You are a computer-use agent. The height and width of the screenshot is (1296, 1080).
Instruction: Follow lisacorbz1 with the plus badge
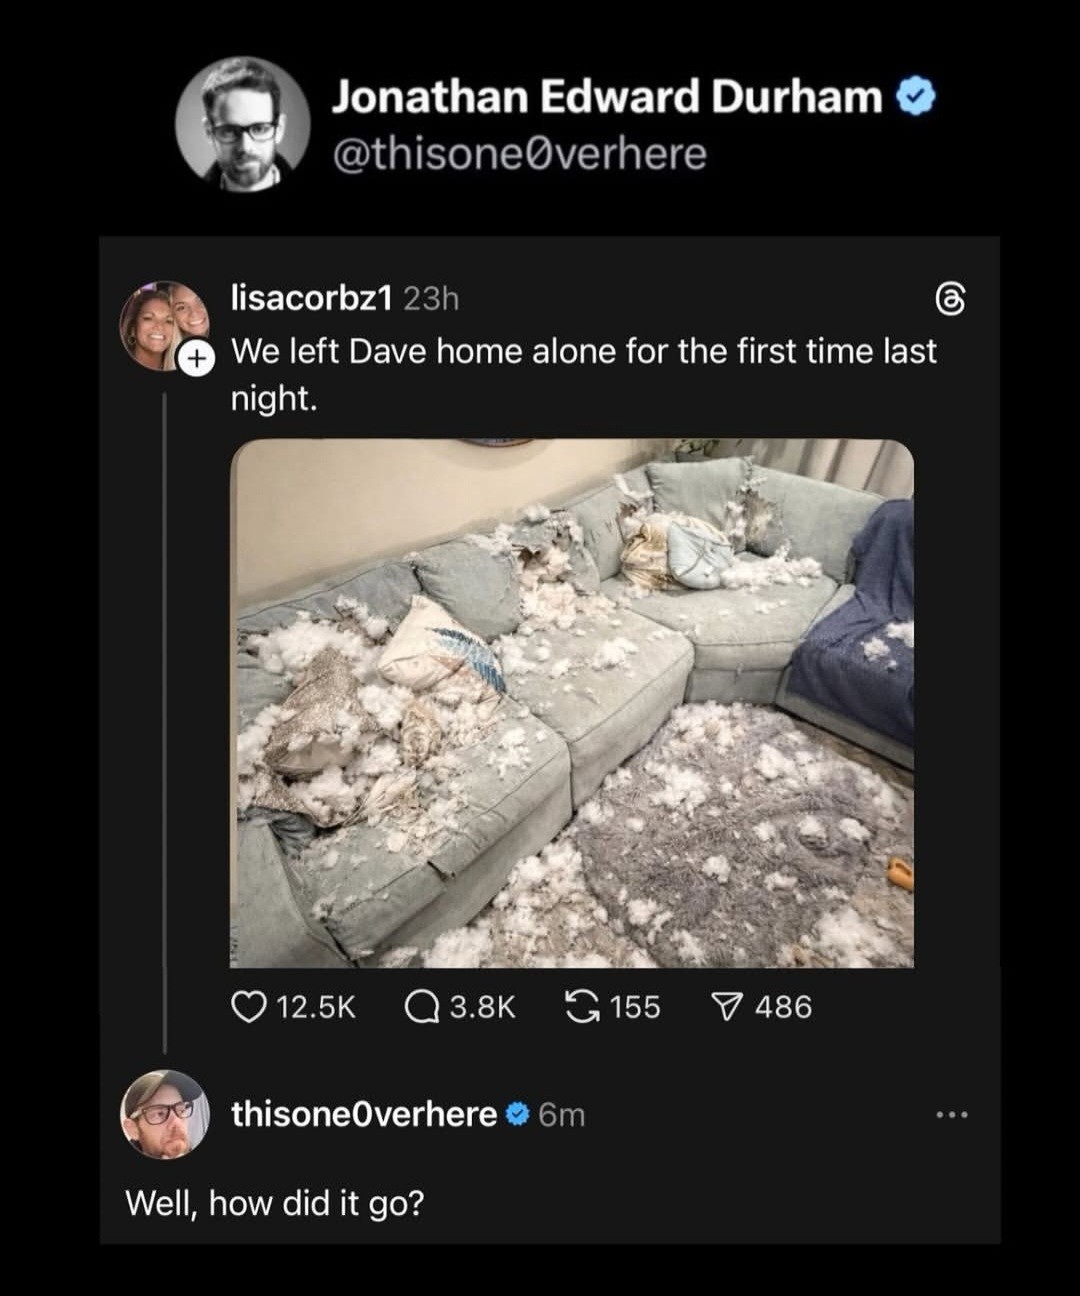click(x=197, y=357)
